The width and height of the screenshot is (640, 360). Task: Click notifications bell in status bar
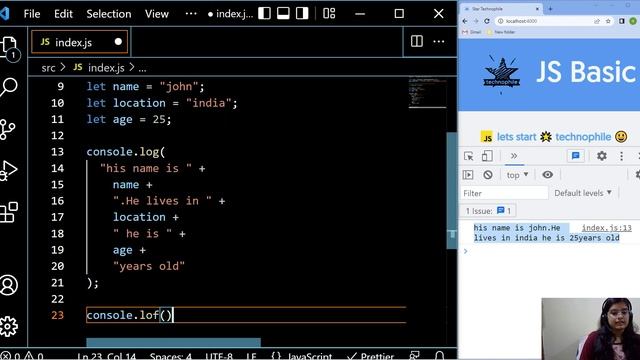click(x=440, y=356)
